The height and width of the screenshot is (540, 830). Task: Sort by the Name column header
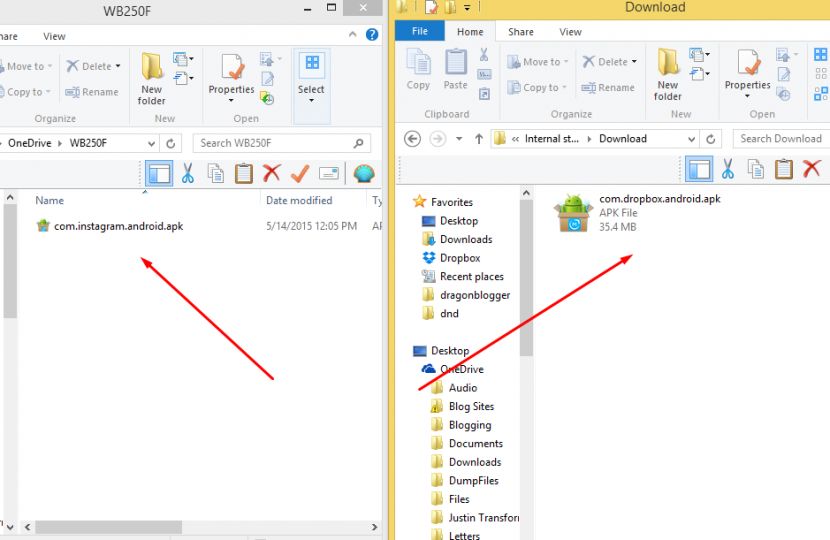(50, 200)
